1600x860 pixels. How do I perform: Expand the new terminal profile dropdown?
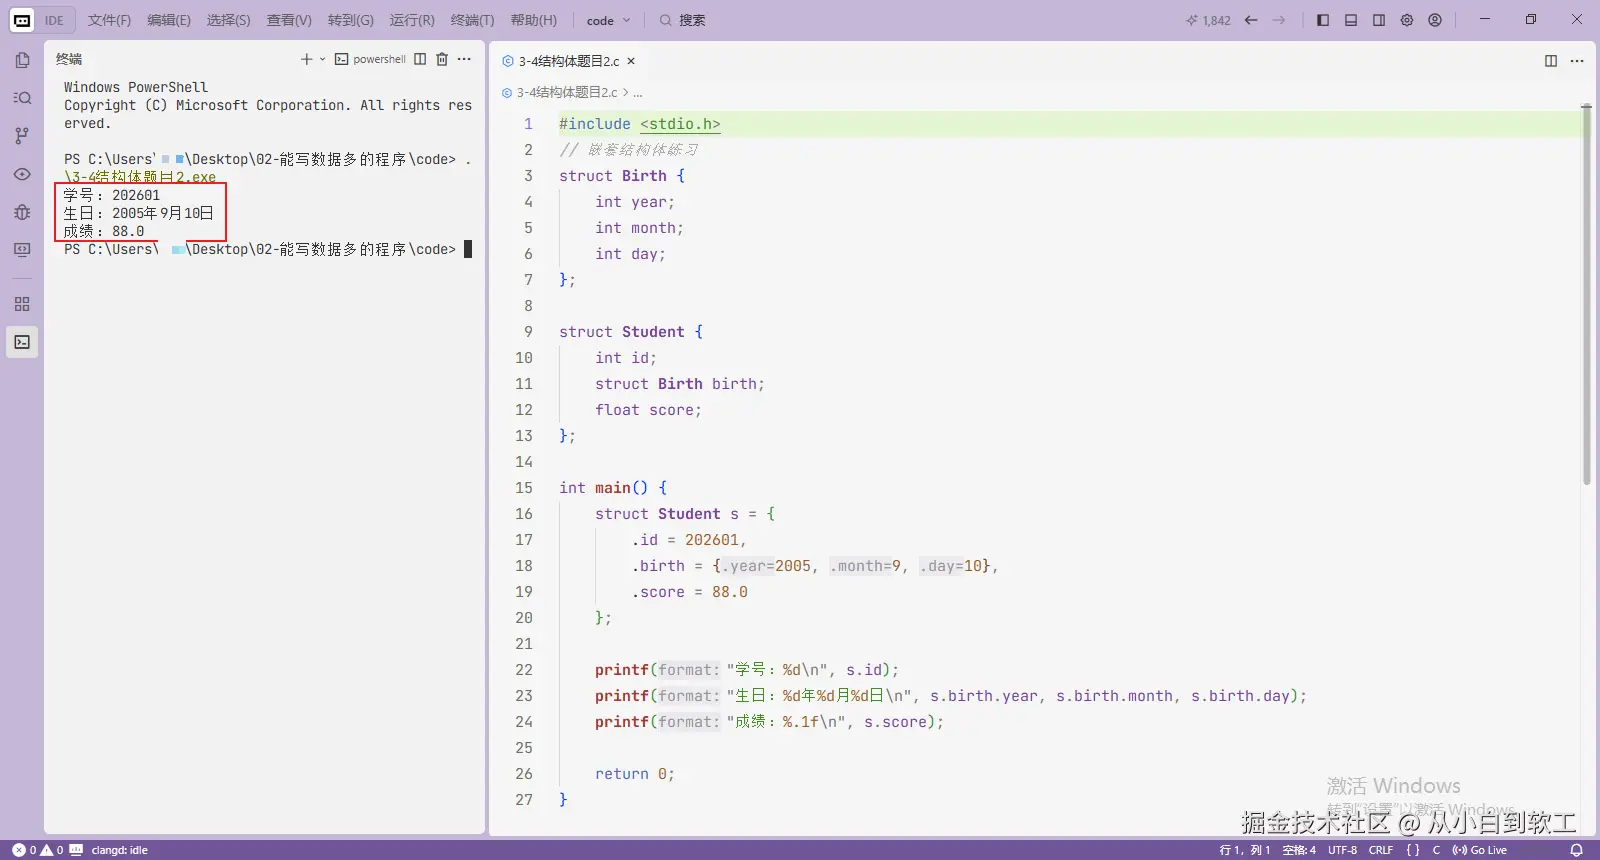[x=322, y=59]
